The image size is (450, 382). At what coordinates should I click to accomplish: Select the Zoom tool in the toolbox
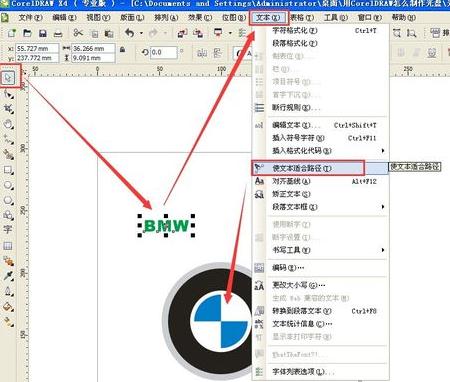8,124
